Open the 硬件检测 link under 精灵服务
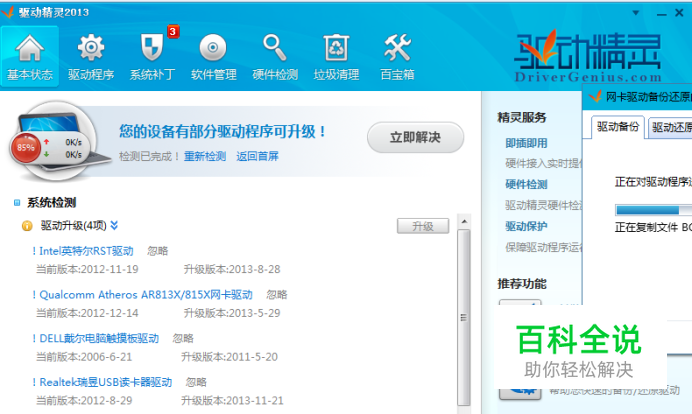 [526, 184]
